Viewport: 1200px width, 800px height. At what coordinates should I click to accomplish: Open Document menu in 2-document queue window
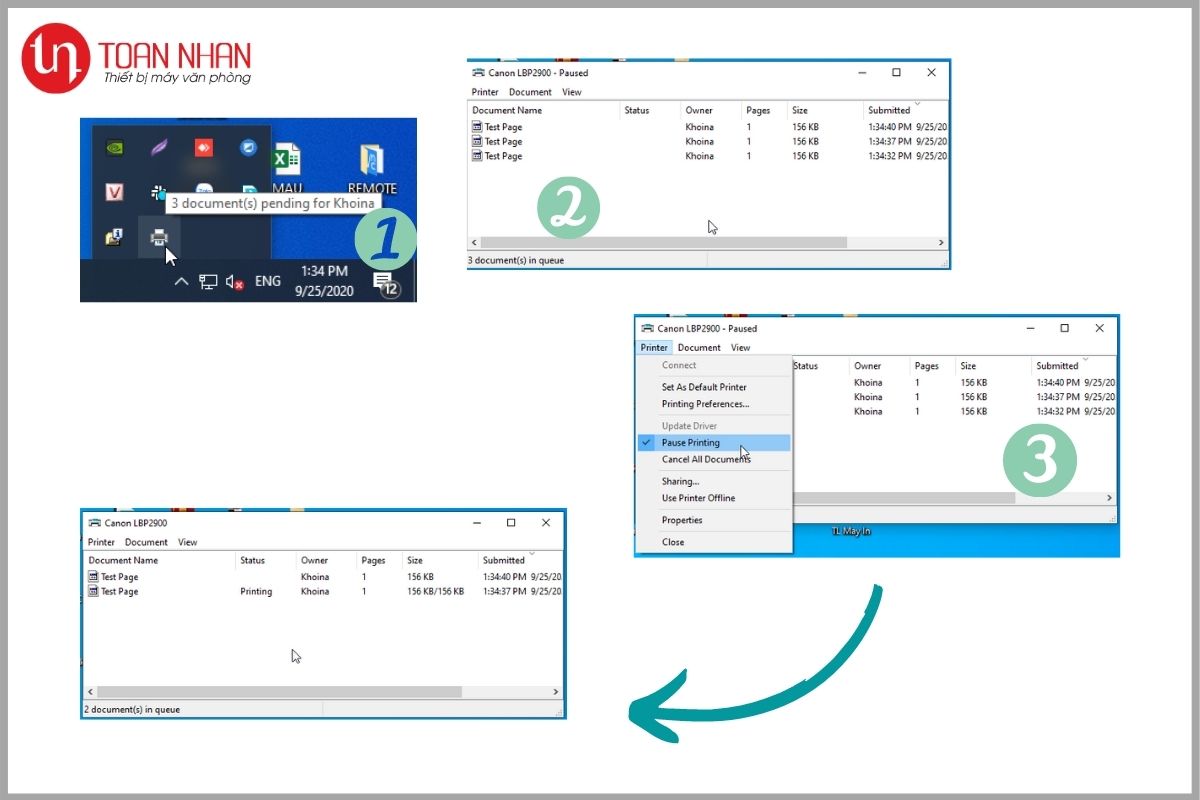pos(146,542)
